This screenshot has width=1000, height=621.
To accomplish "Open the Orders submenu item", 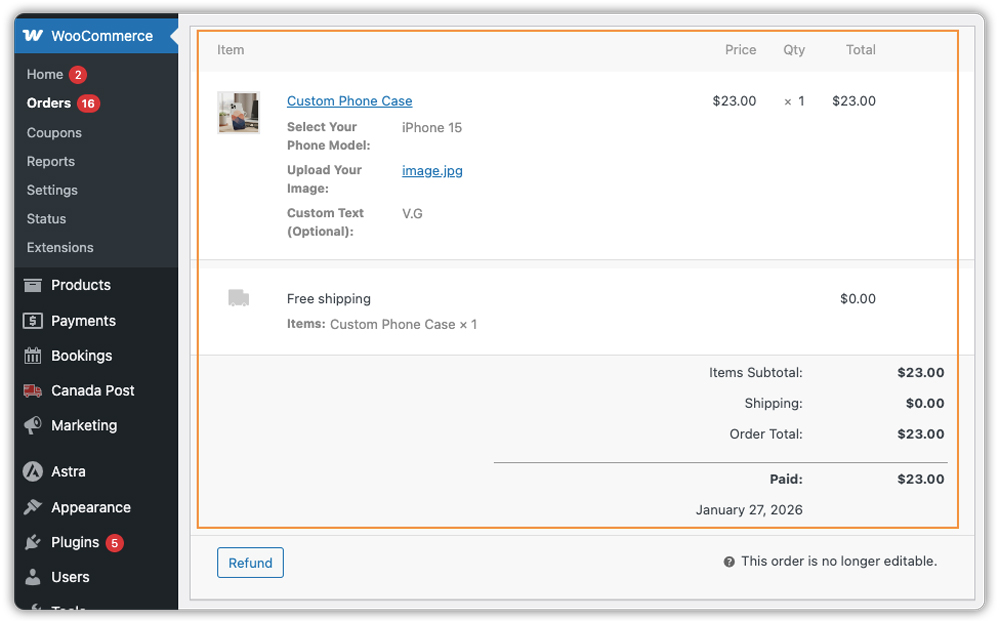I will (49, 103).
